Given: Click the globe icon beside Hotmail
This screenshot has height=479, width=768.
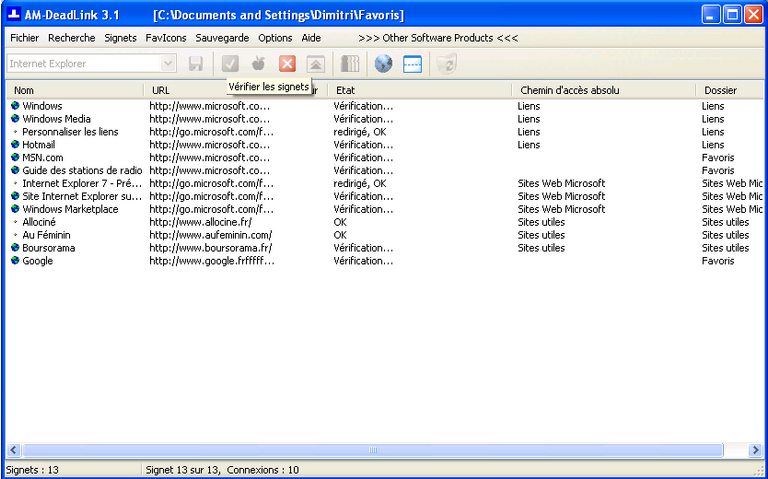Looking at the screenshot, I should click(x=15, y=144).
